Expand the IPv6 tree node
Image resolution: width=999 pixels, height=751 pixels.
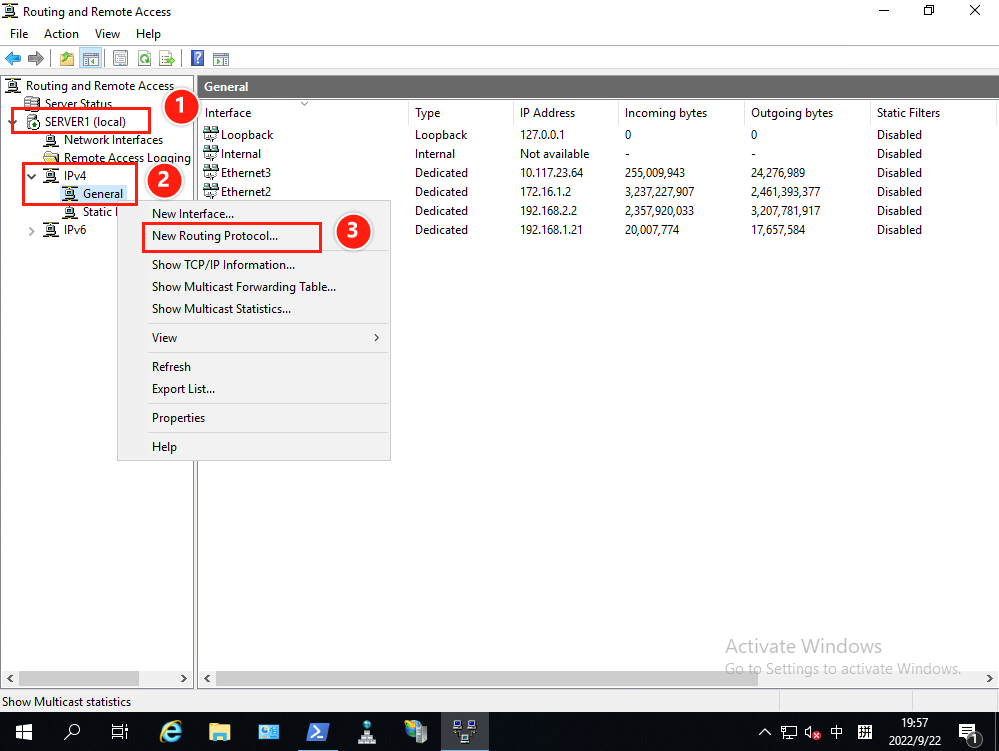click(x=31, y=231)
